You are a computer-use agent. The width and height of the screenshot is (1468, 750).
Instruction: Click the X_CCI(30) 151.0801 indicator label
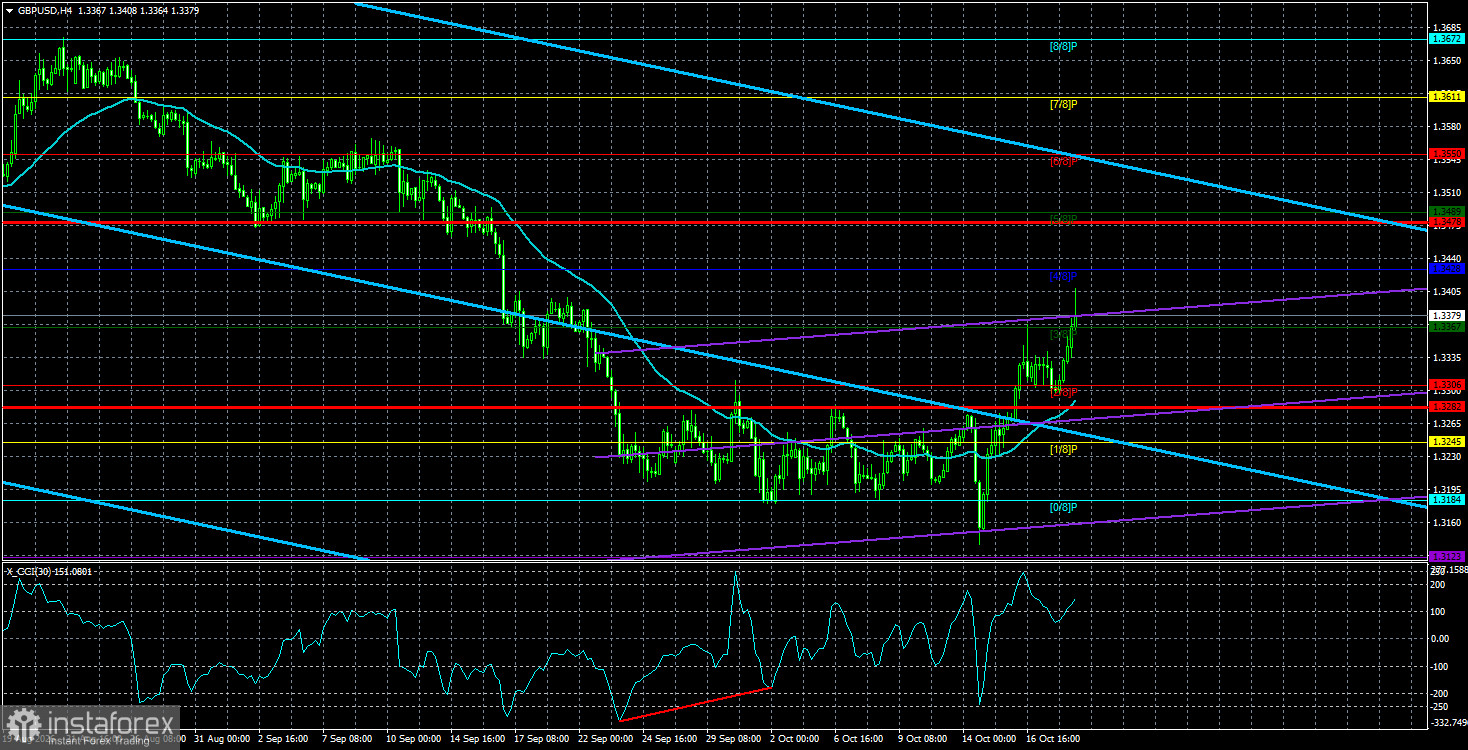coord(50,571)
